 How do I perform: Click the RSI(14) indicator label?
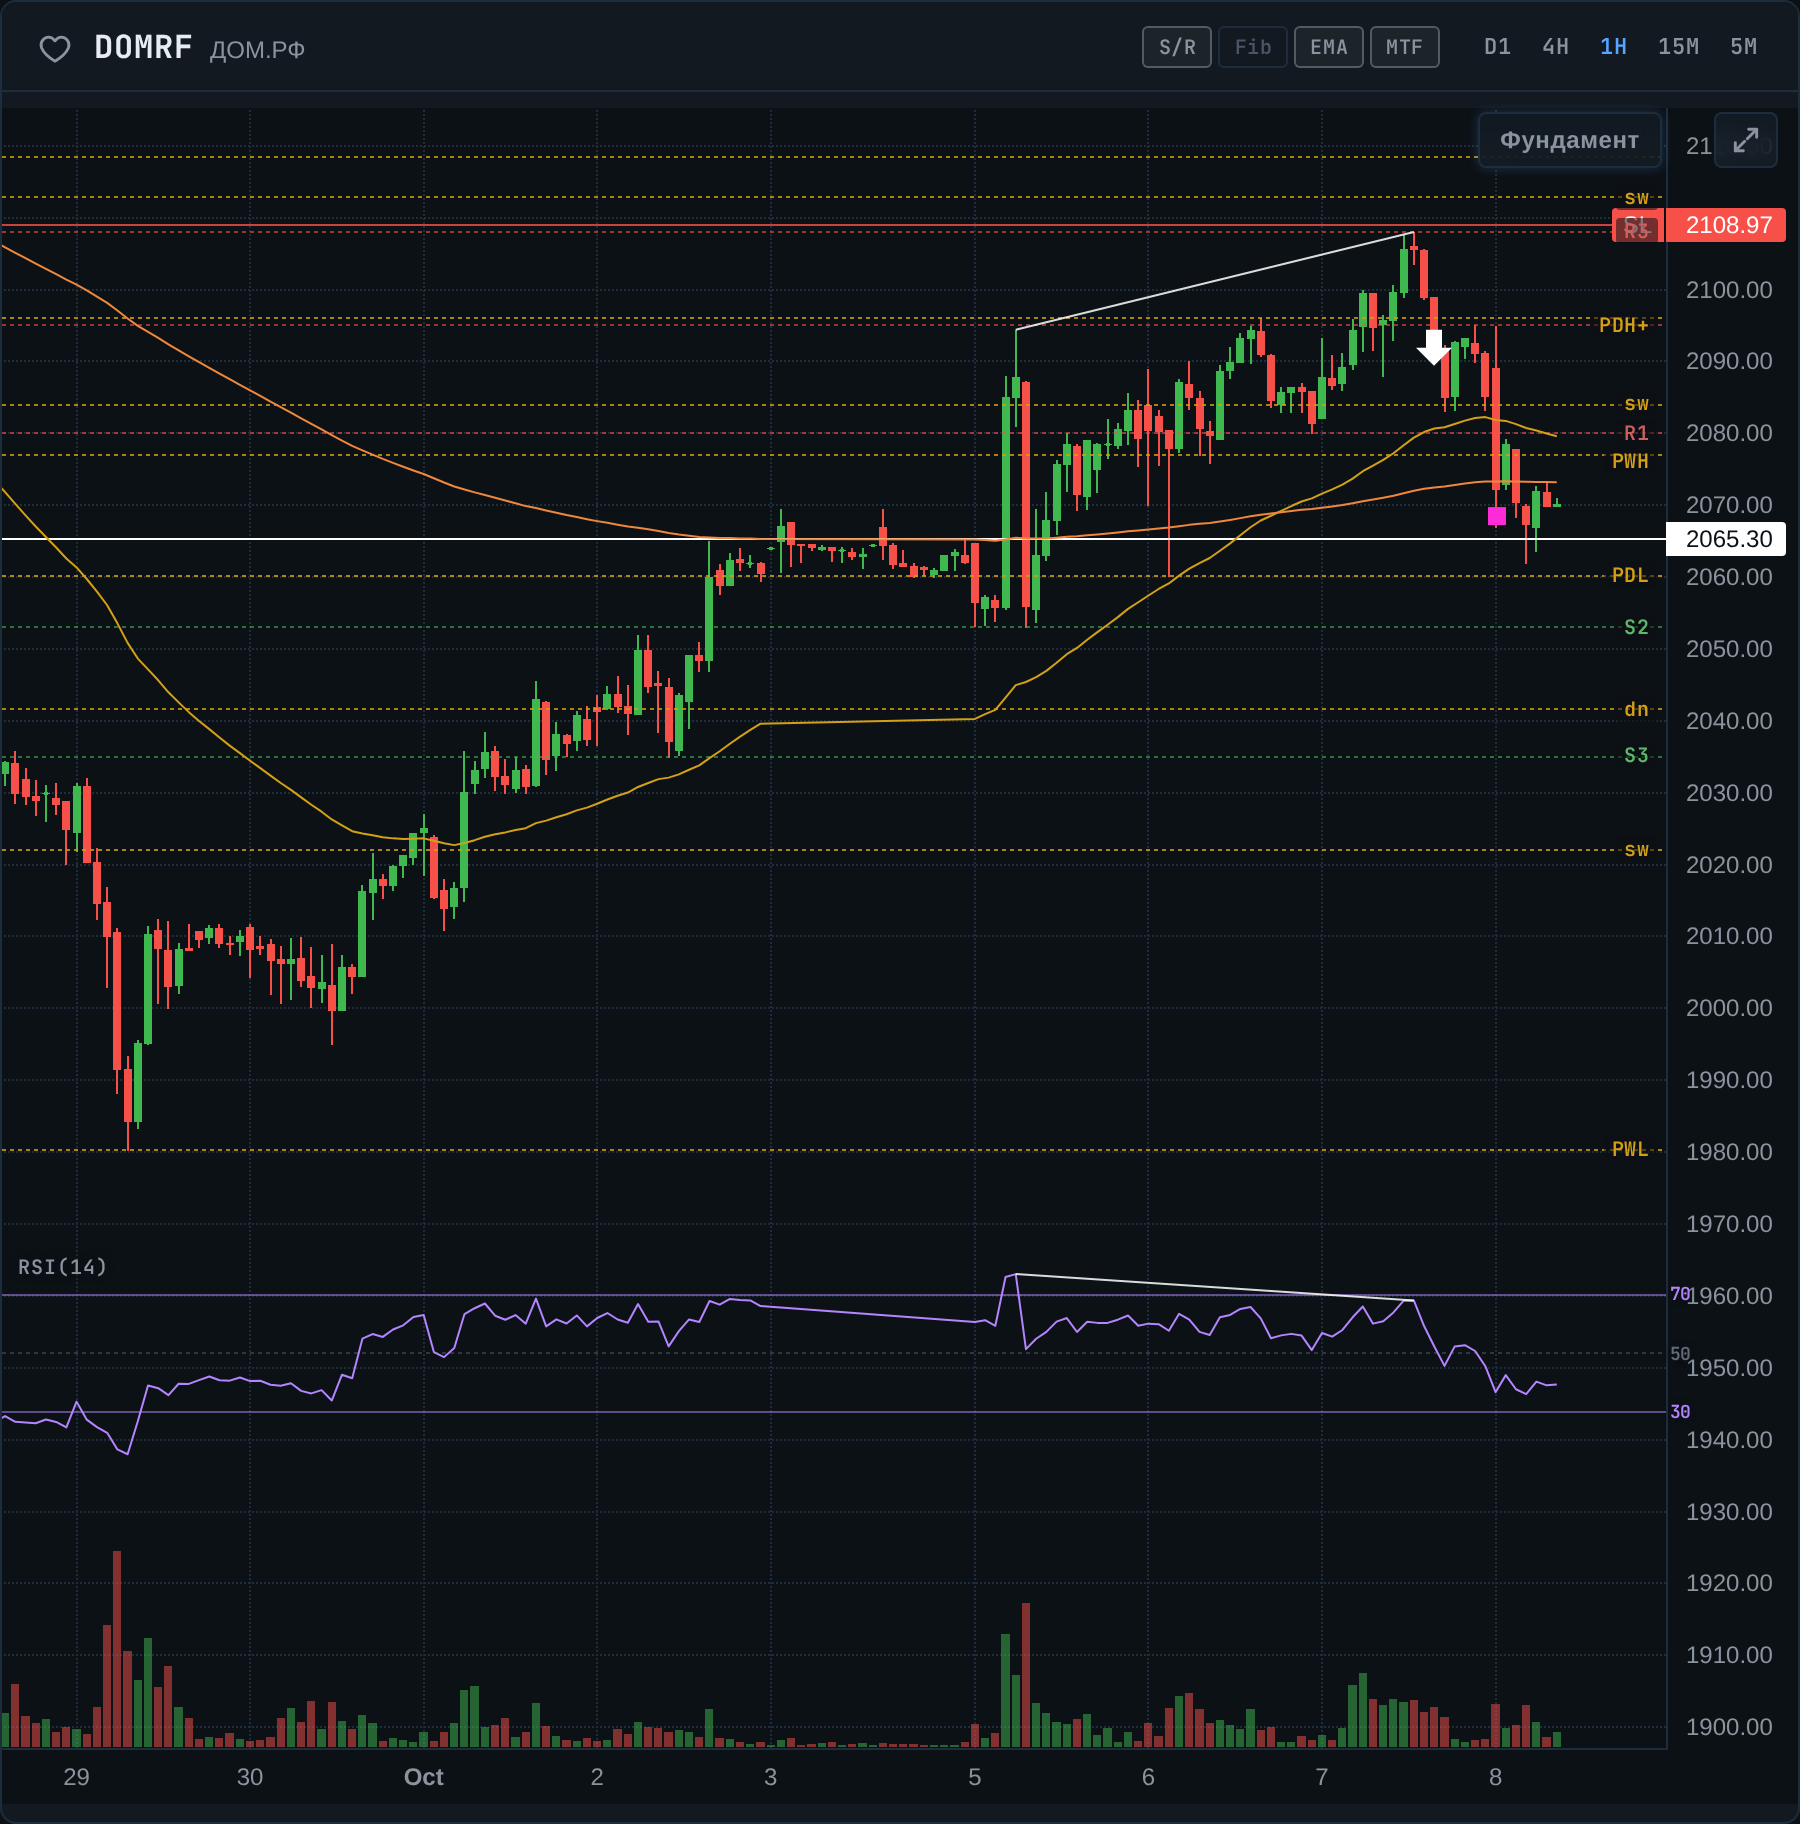(x=62, y=1267)
